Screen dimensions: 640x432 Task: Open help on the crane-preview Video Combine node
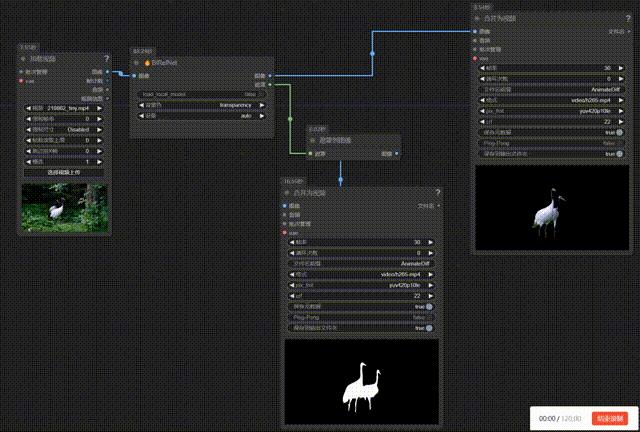(628, 19)
